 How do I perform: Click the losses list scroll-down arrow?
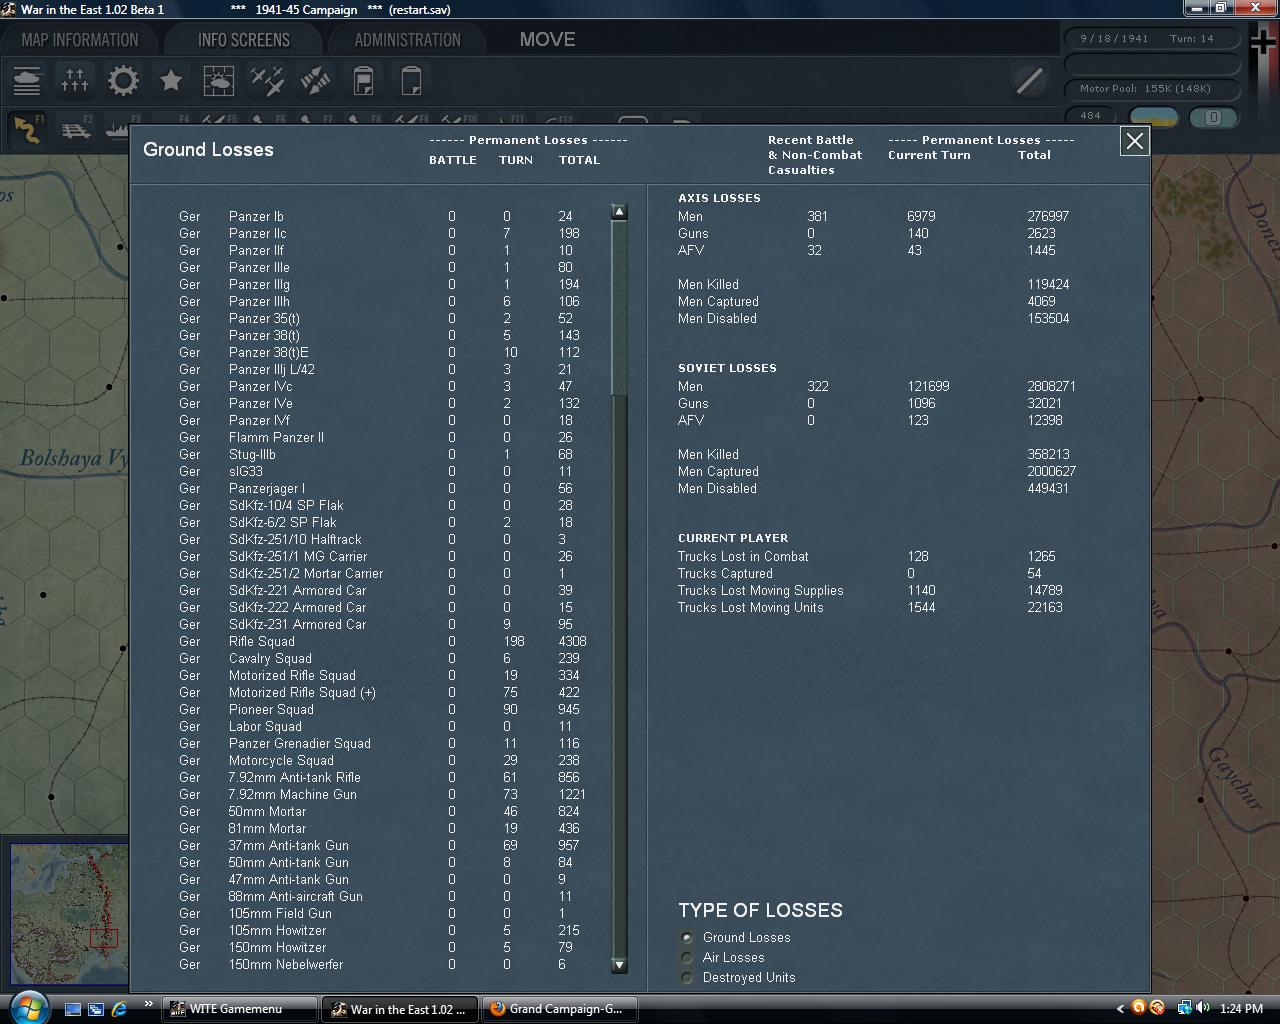[x=619, y=965]
